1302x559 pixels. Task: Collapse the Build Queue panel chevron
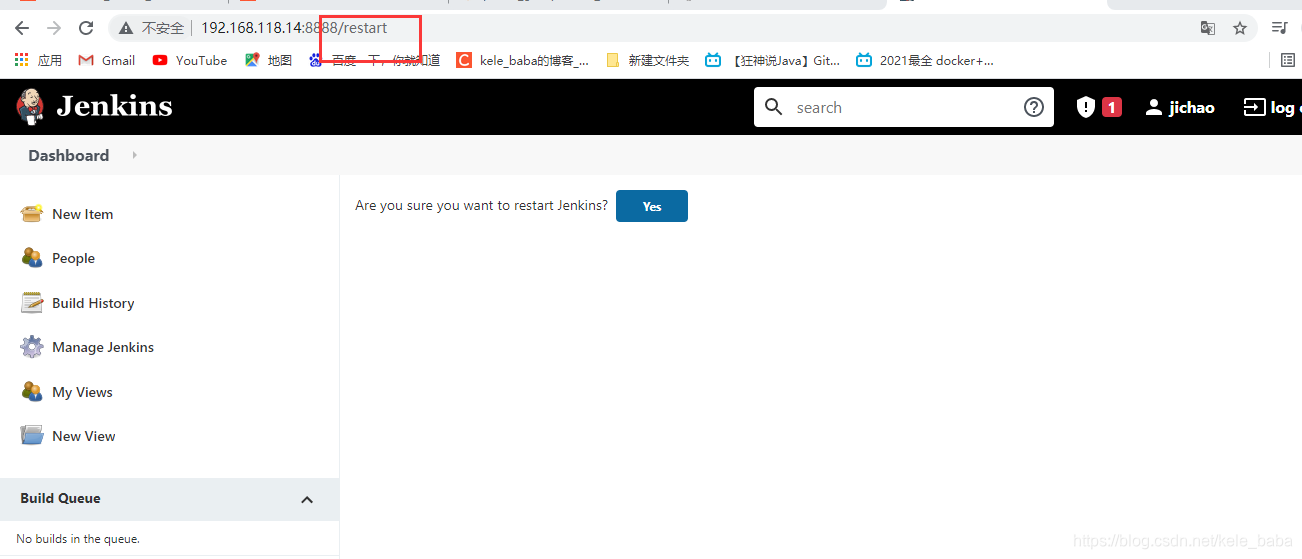coord(307,499)
